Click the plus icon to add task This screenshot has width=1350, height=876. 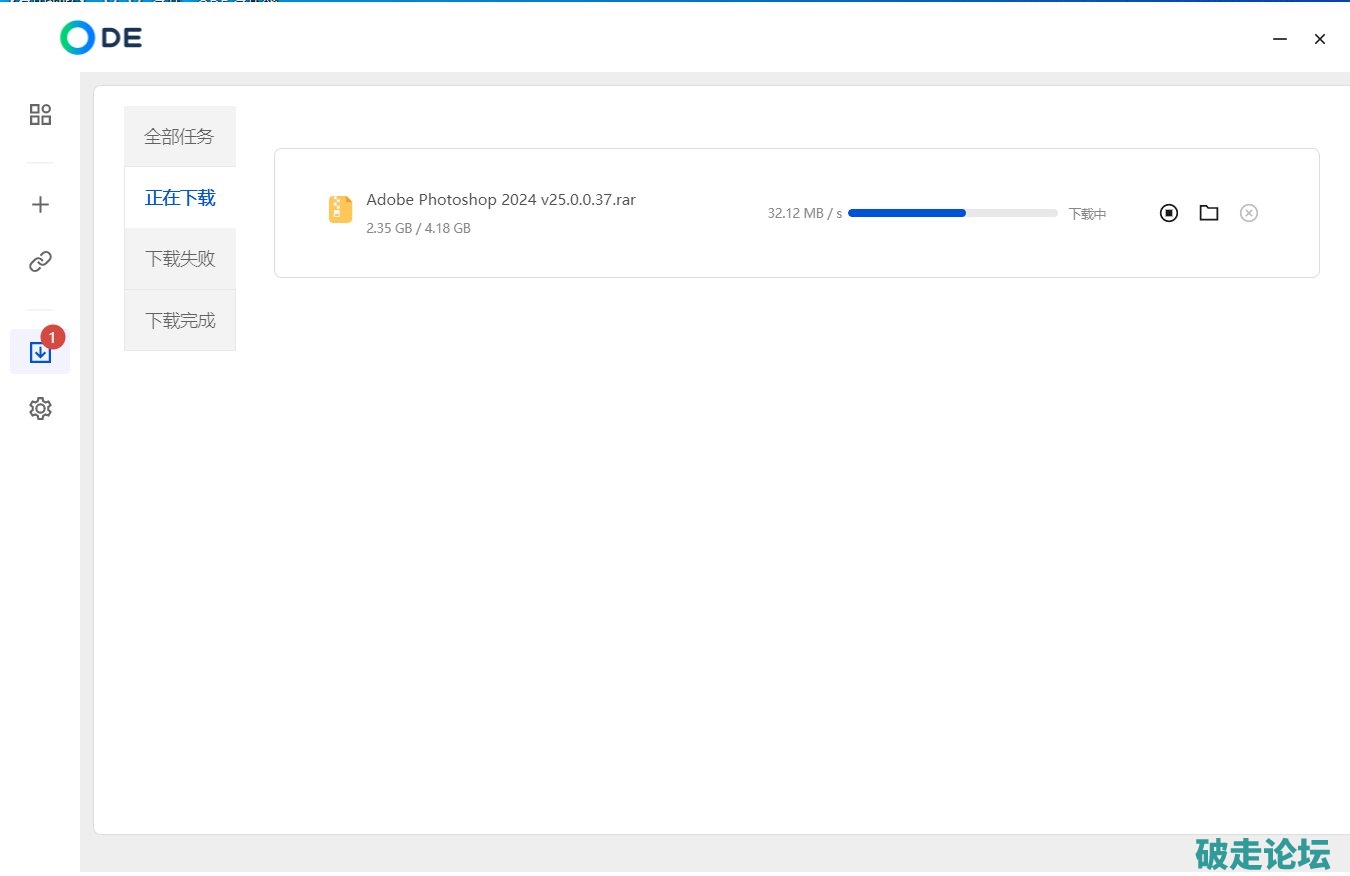click(40, 205)
